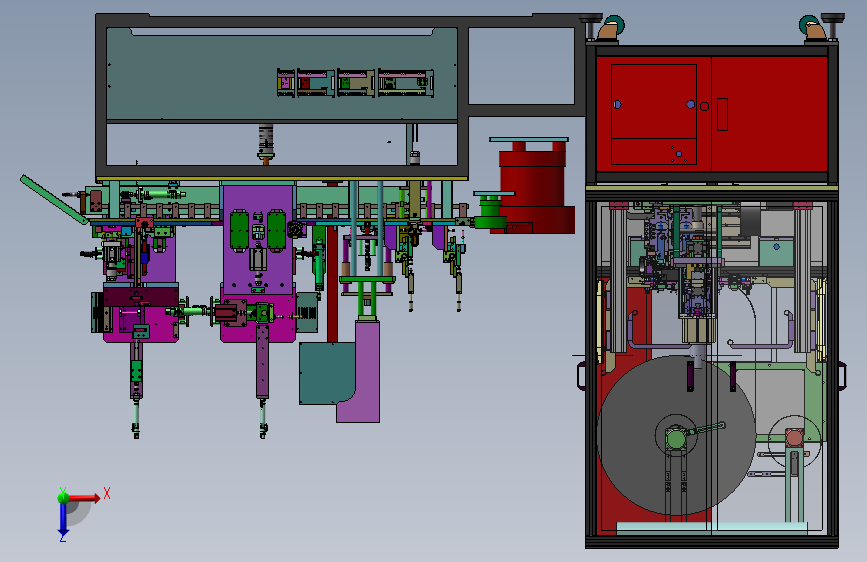Viewport: 867px width, 562px height.
Task: Click the blue Z axis arrow of triad
Action: click(63, 518)
